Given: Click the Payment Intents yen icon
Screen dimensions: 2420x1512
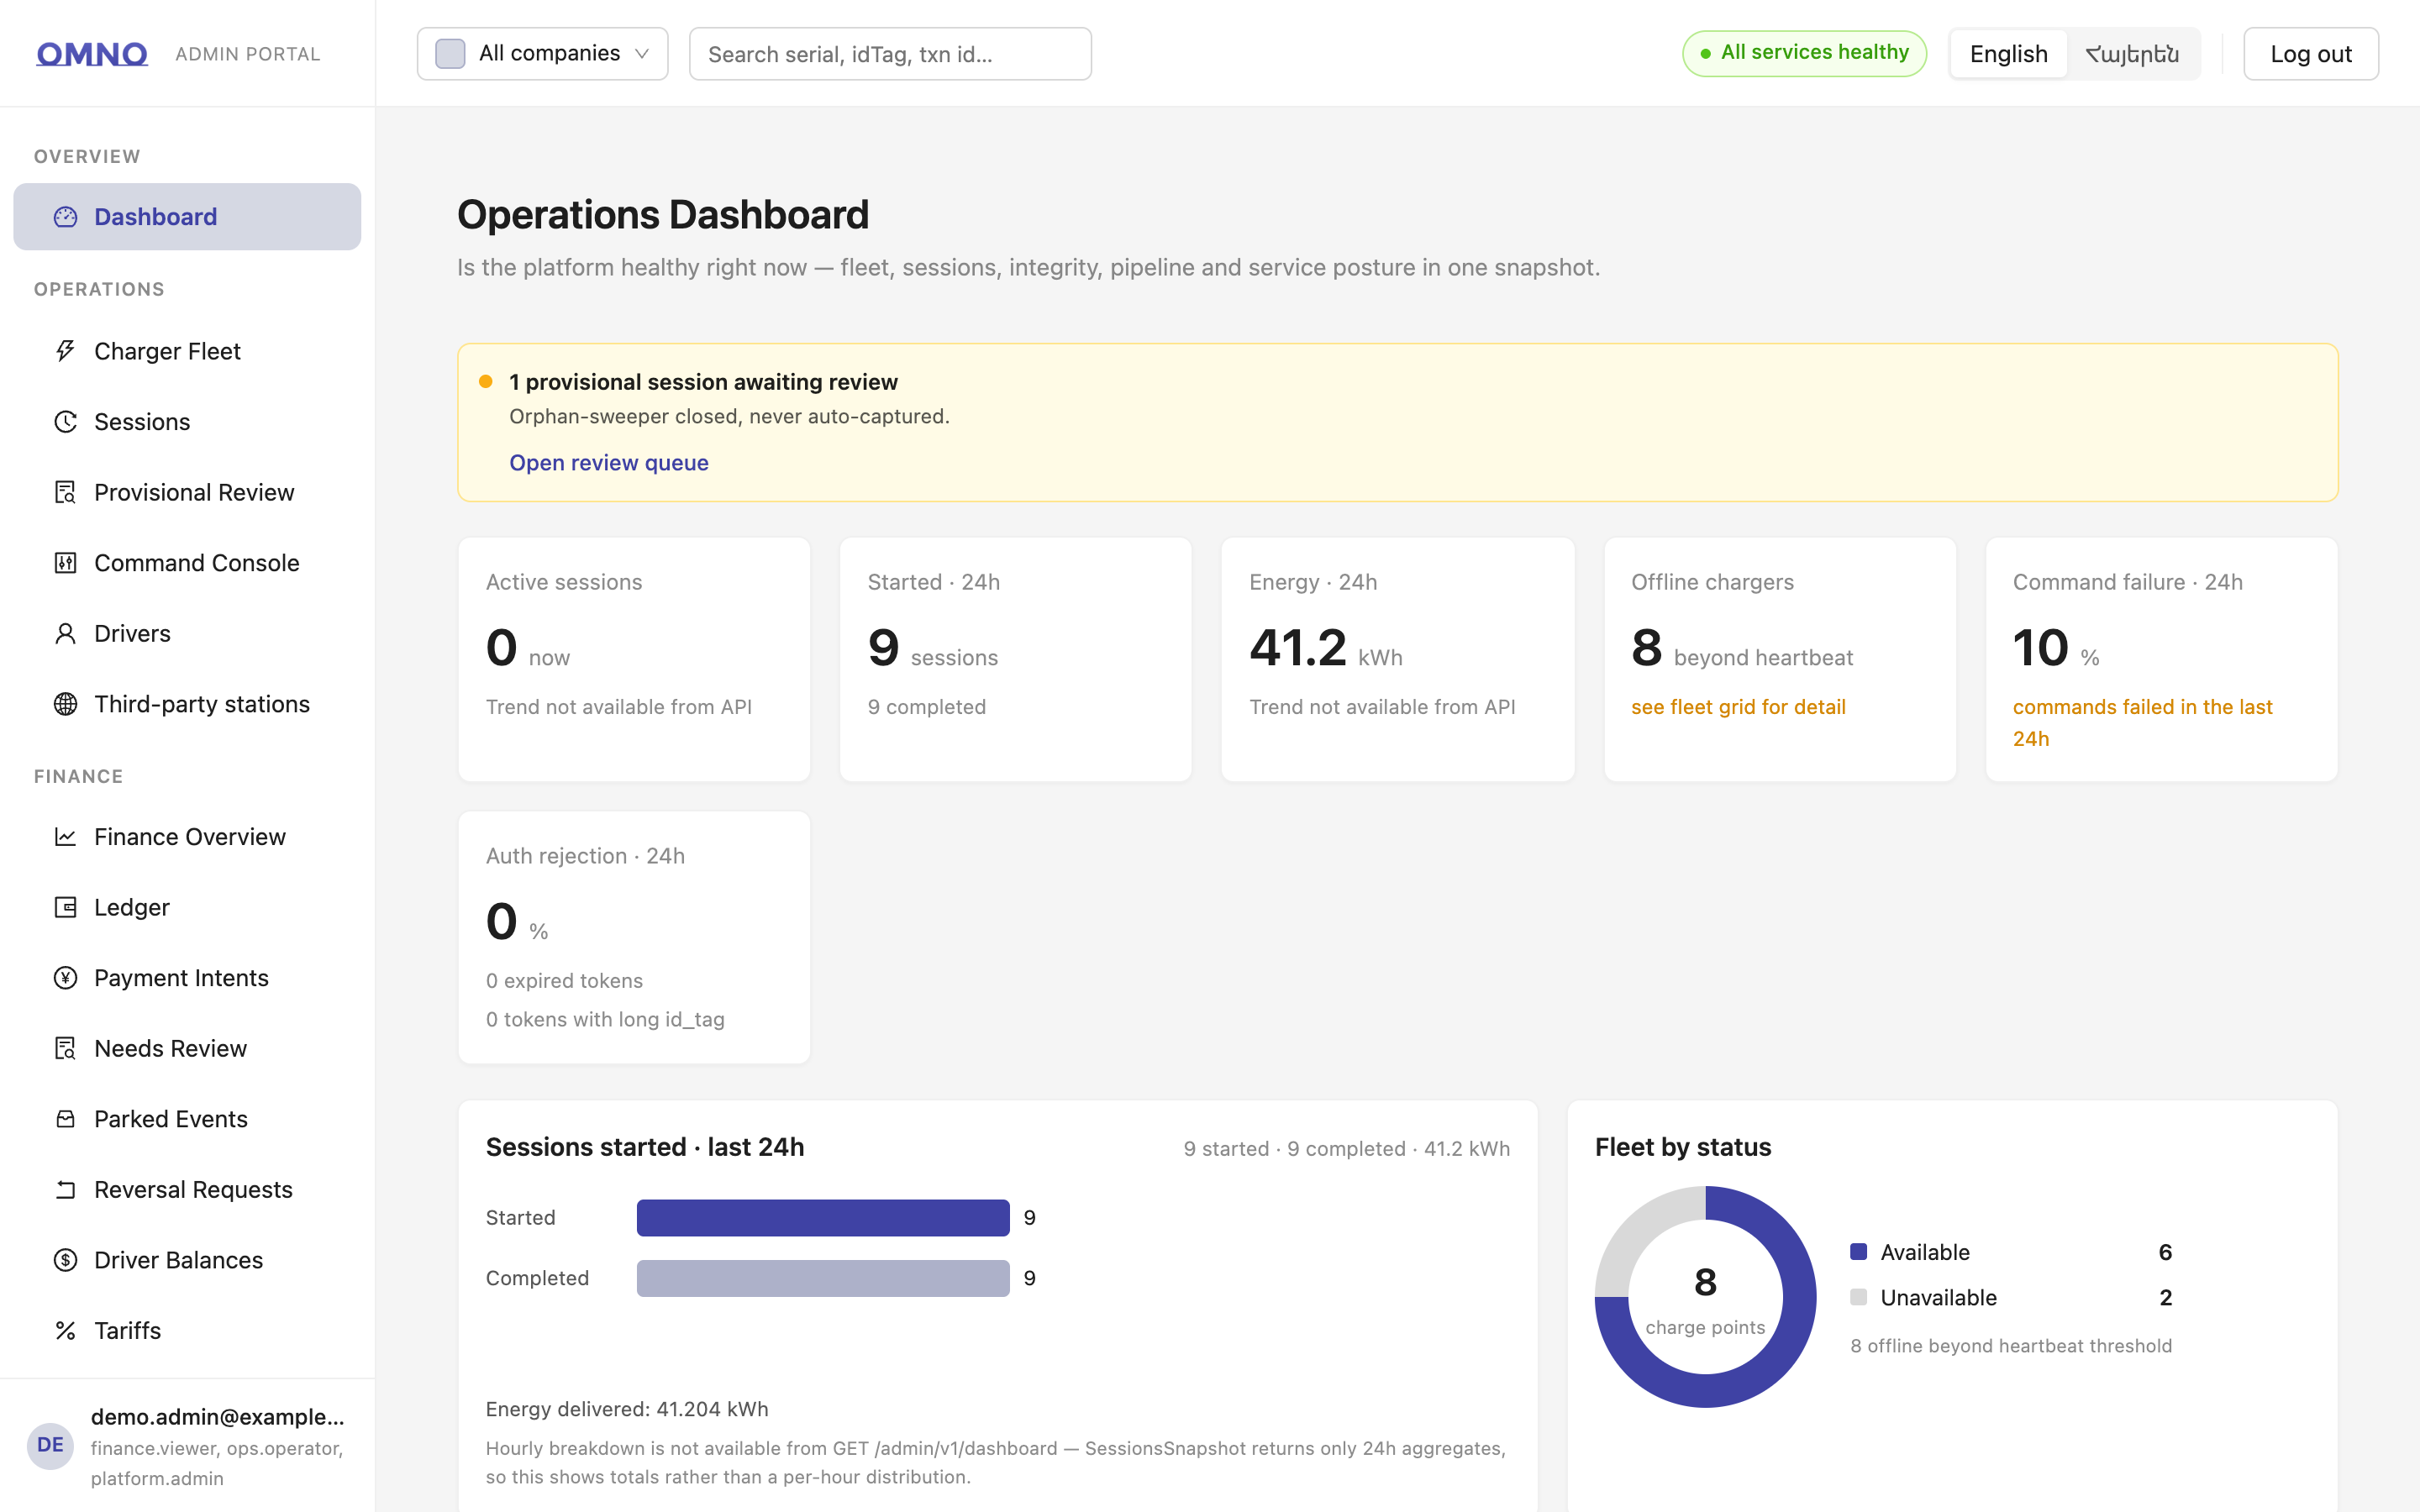Looking at the screenshot, I should click(65, 978).
